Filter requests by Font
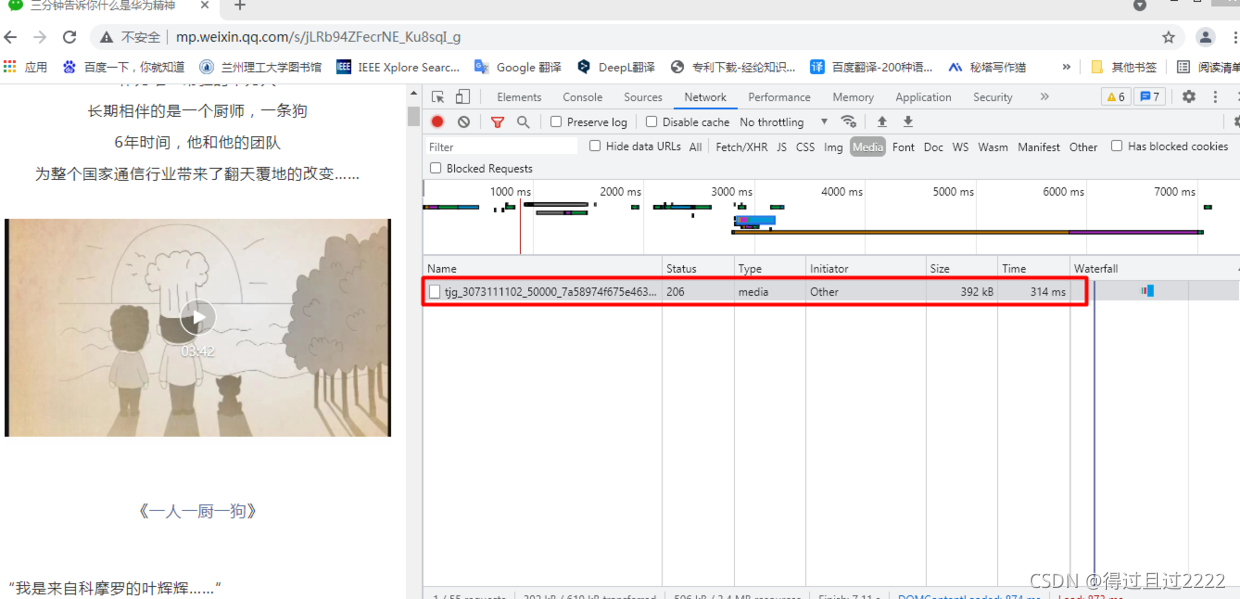This screenshot has height=599, width=1240. tap(903, 147)
